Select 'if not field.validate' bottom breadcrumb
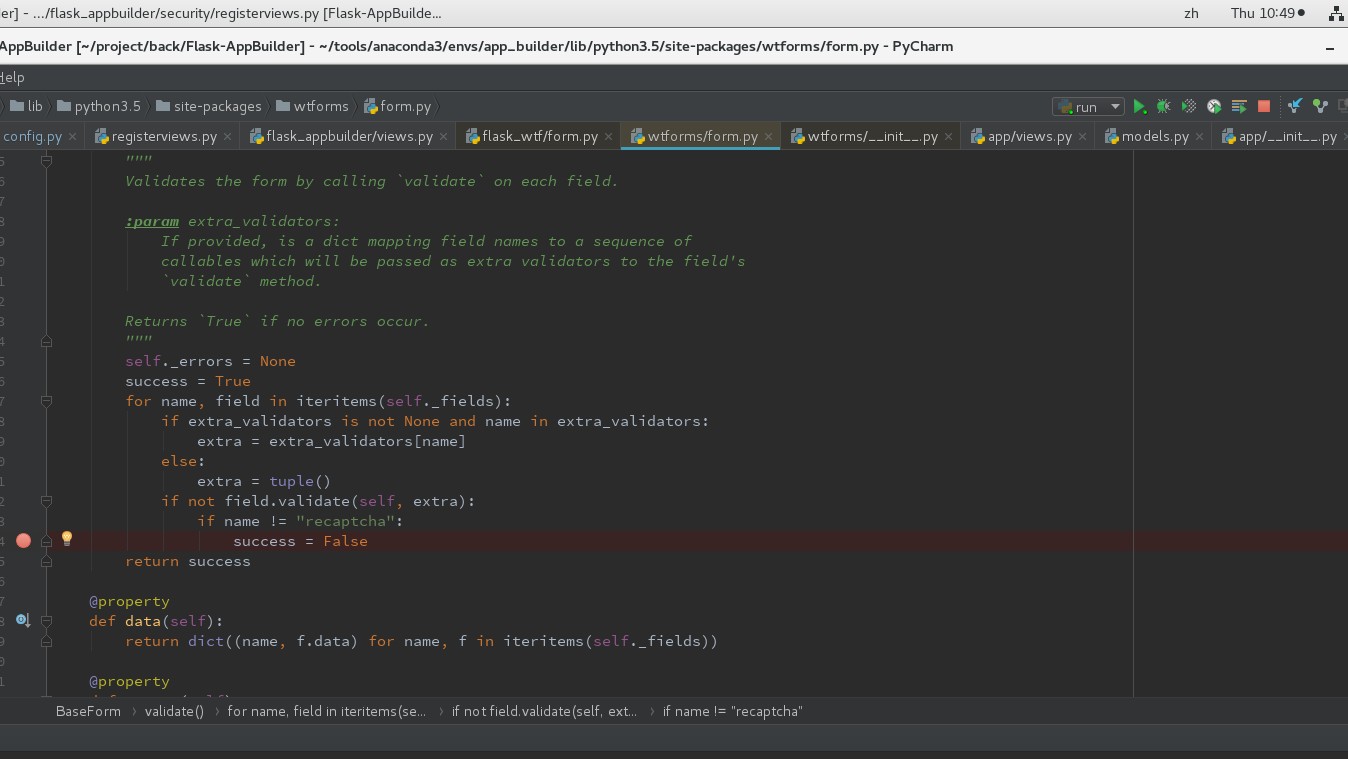The image size is (1348, 759). pyautogui.click(x=545, y=711)
